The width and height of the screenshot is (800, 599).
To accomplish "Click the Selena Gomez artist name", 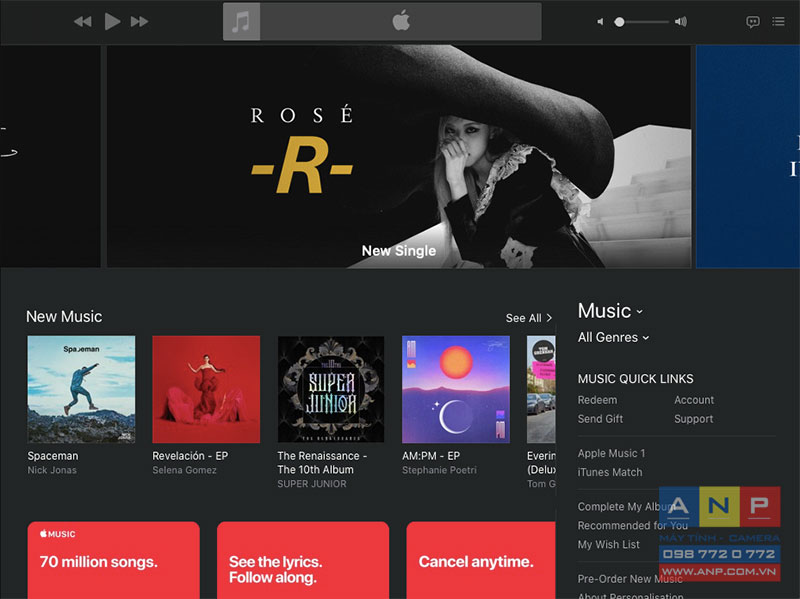I will (x=184, y=470).
